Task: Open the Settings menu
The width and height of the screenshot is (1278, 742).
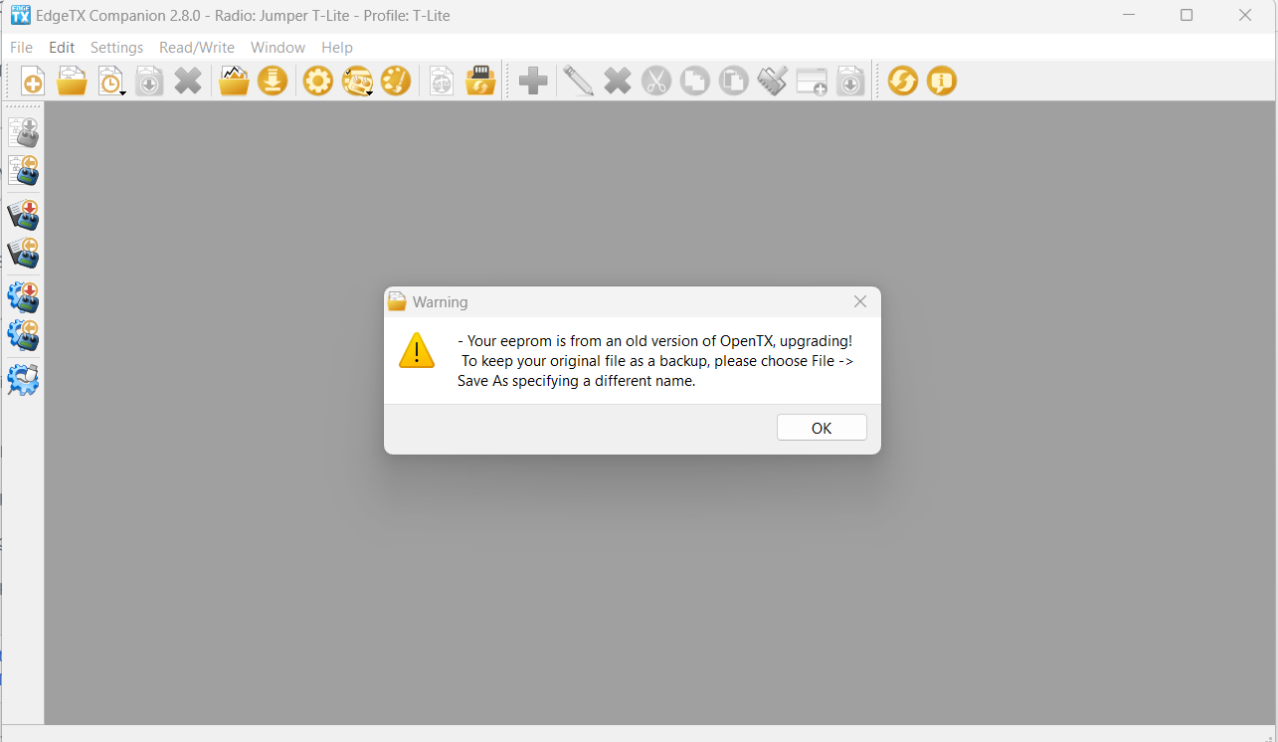Action: click(x=117, y=47)
